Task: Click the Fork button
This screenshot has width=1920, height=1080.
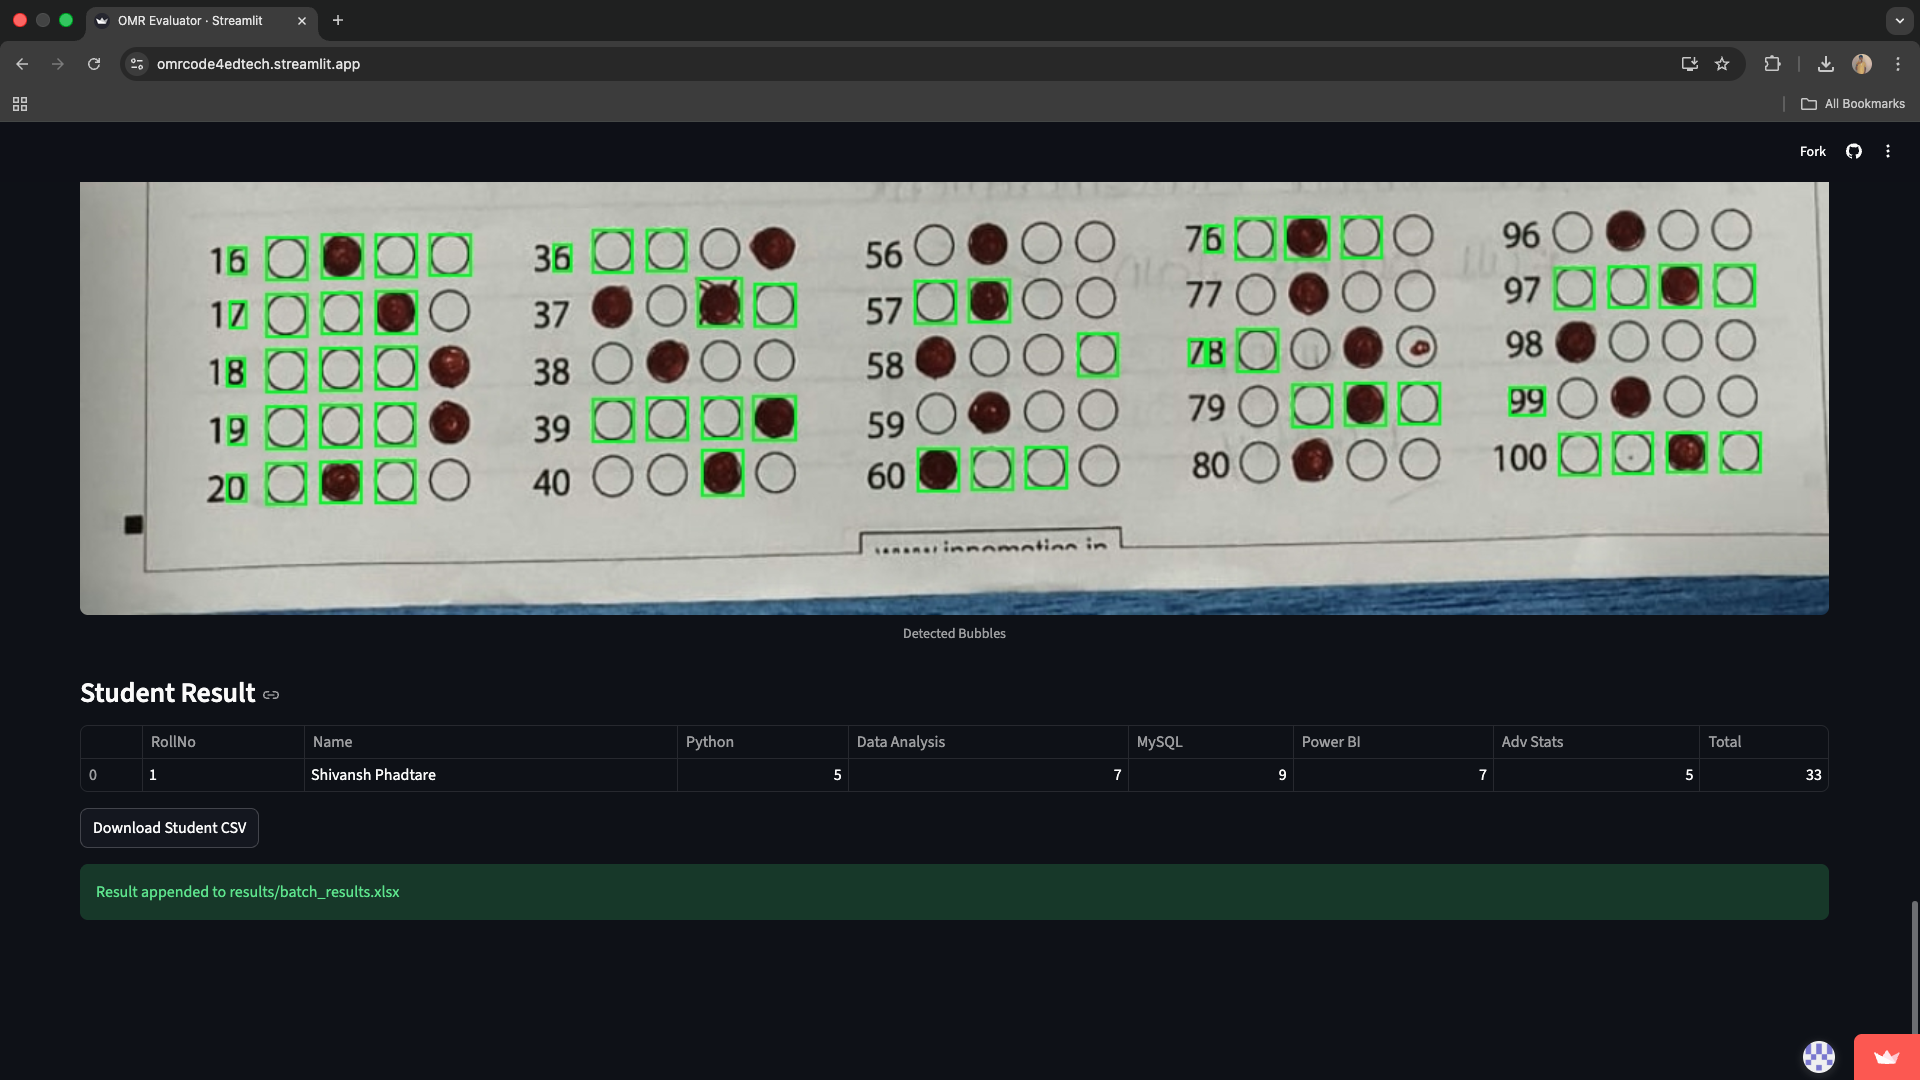Action: tap(1812, 151)
